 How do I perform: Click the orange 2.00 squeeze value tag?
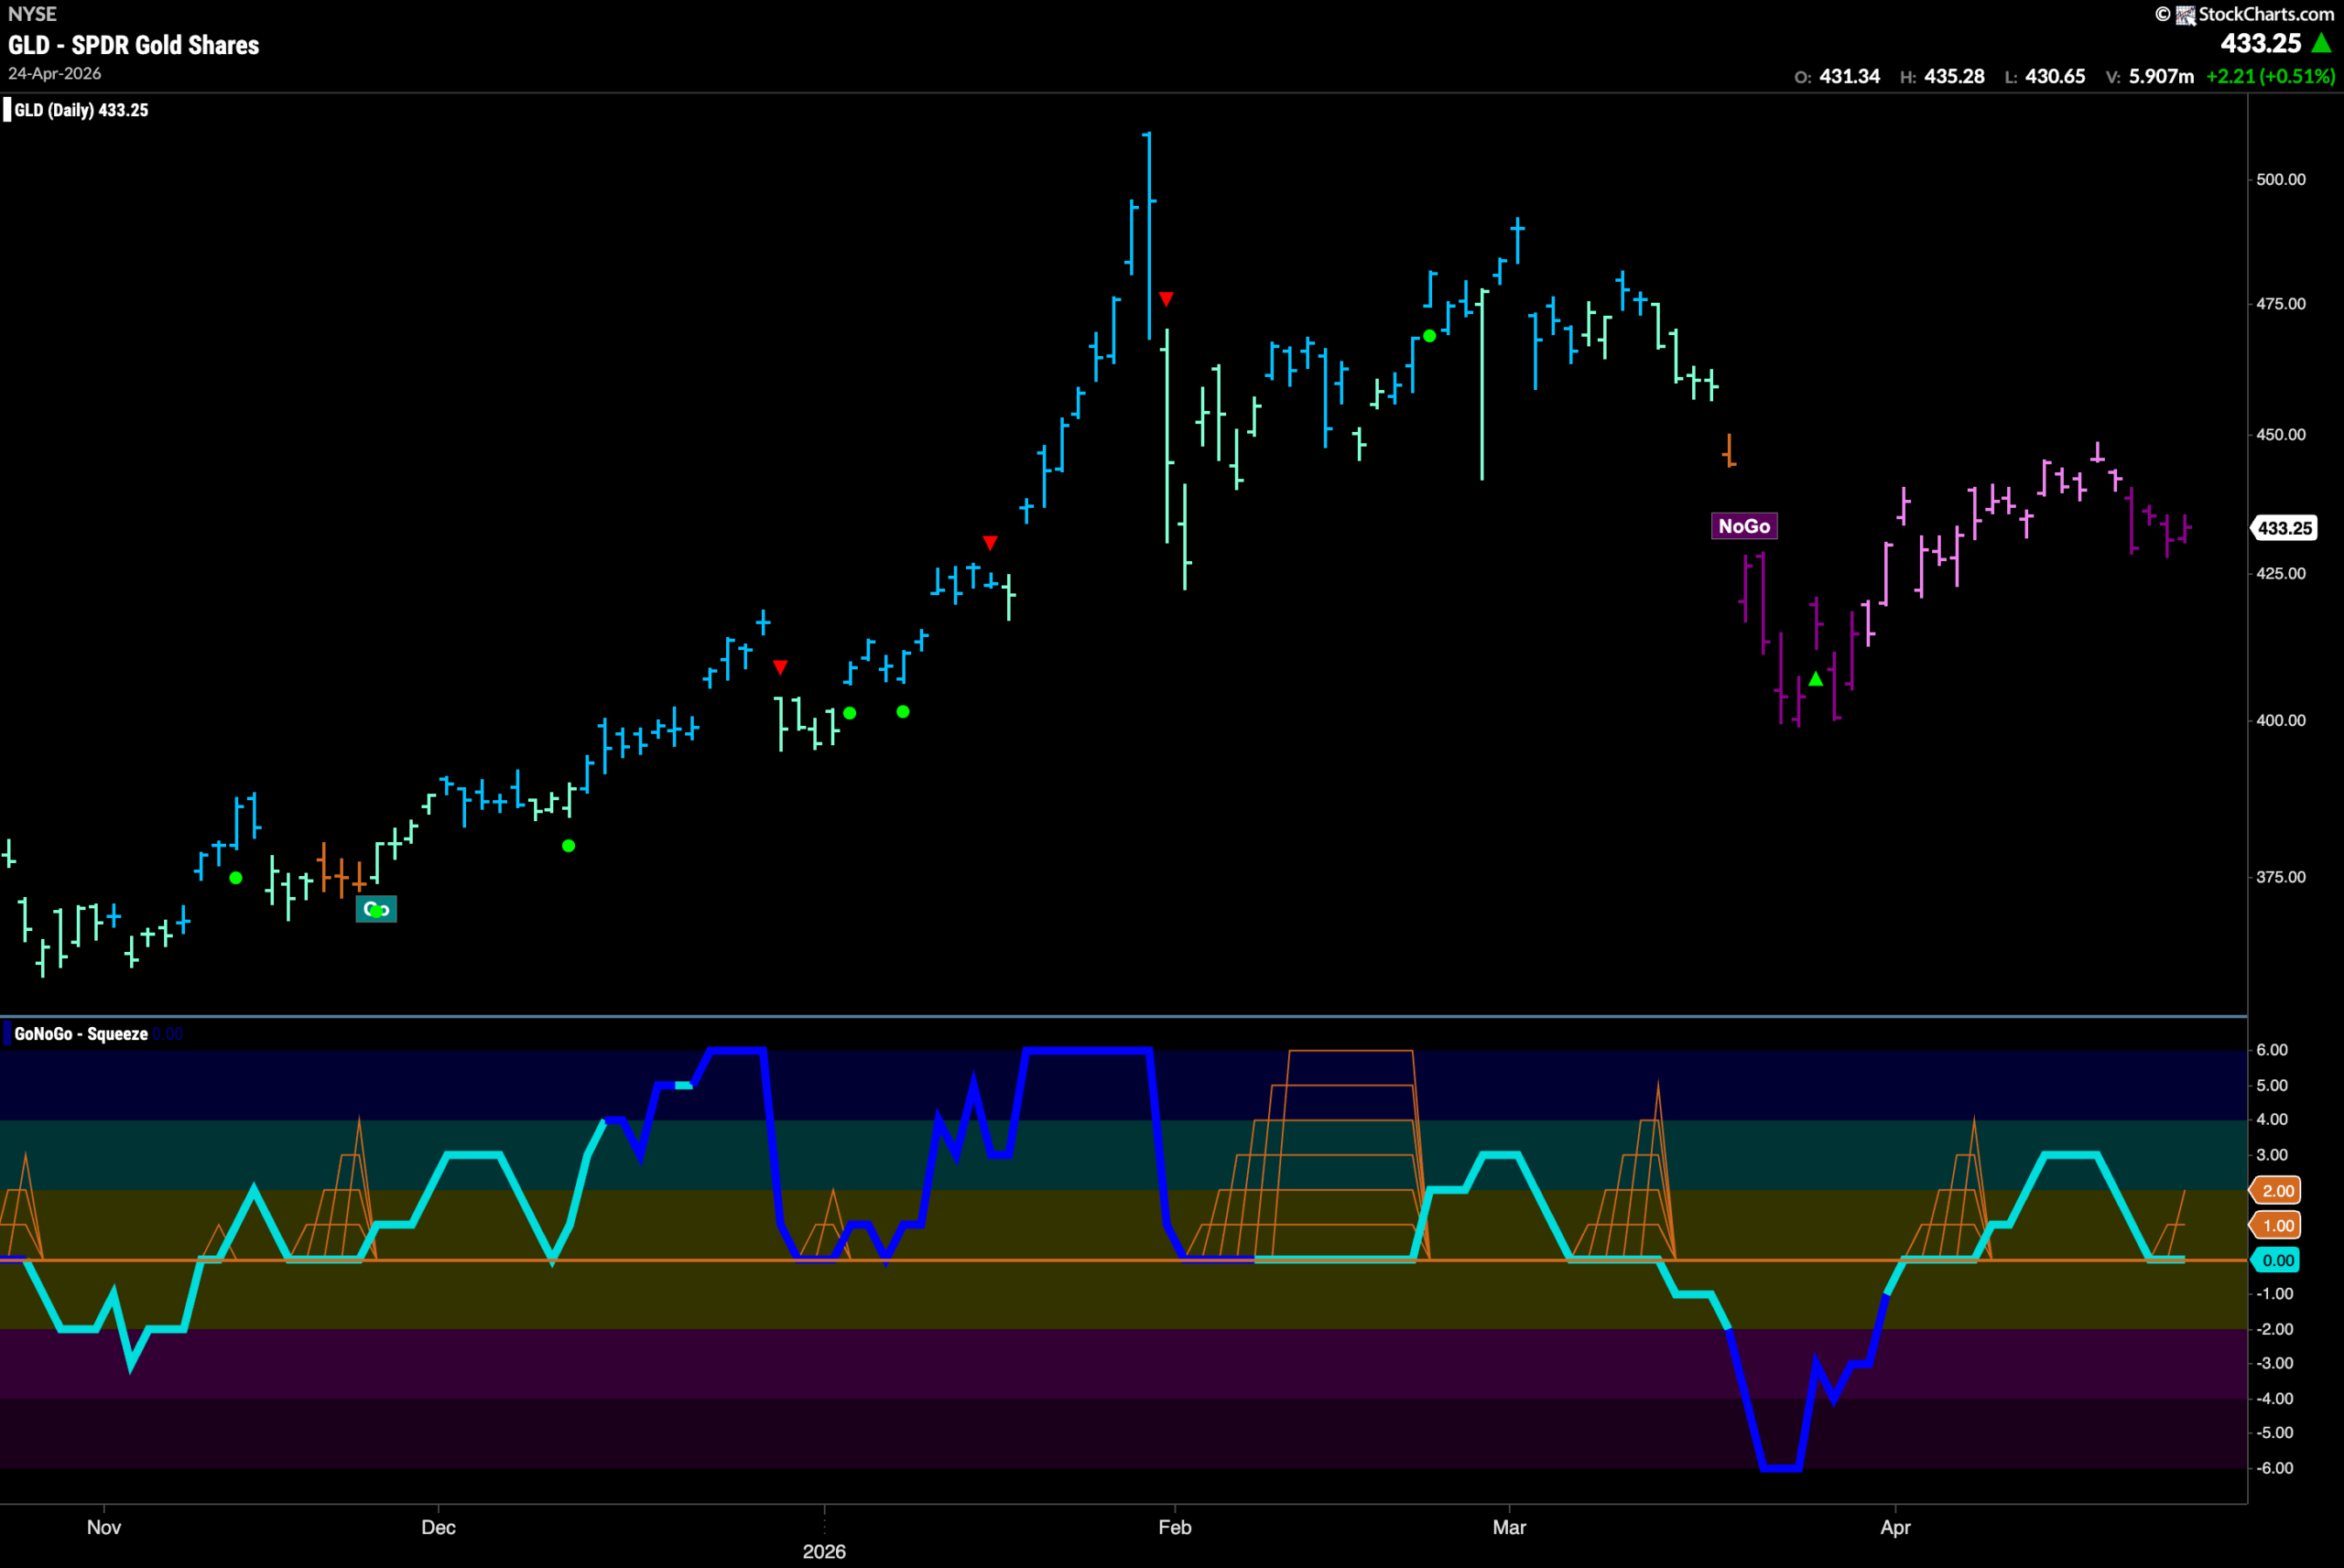(2276, 1190)
